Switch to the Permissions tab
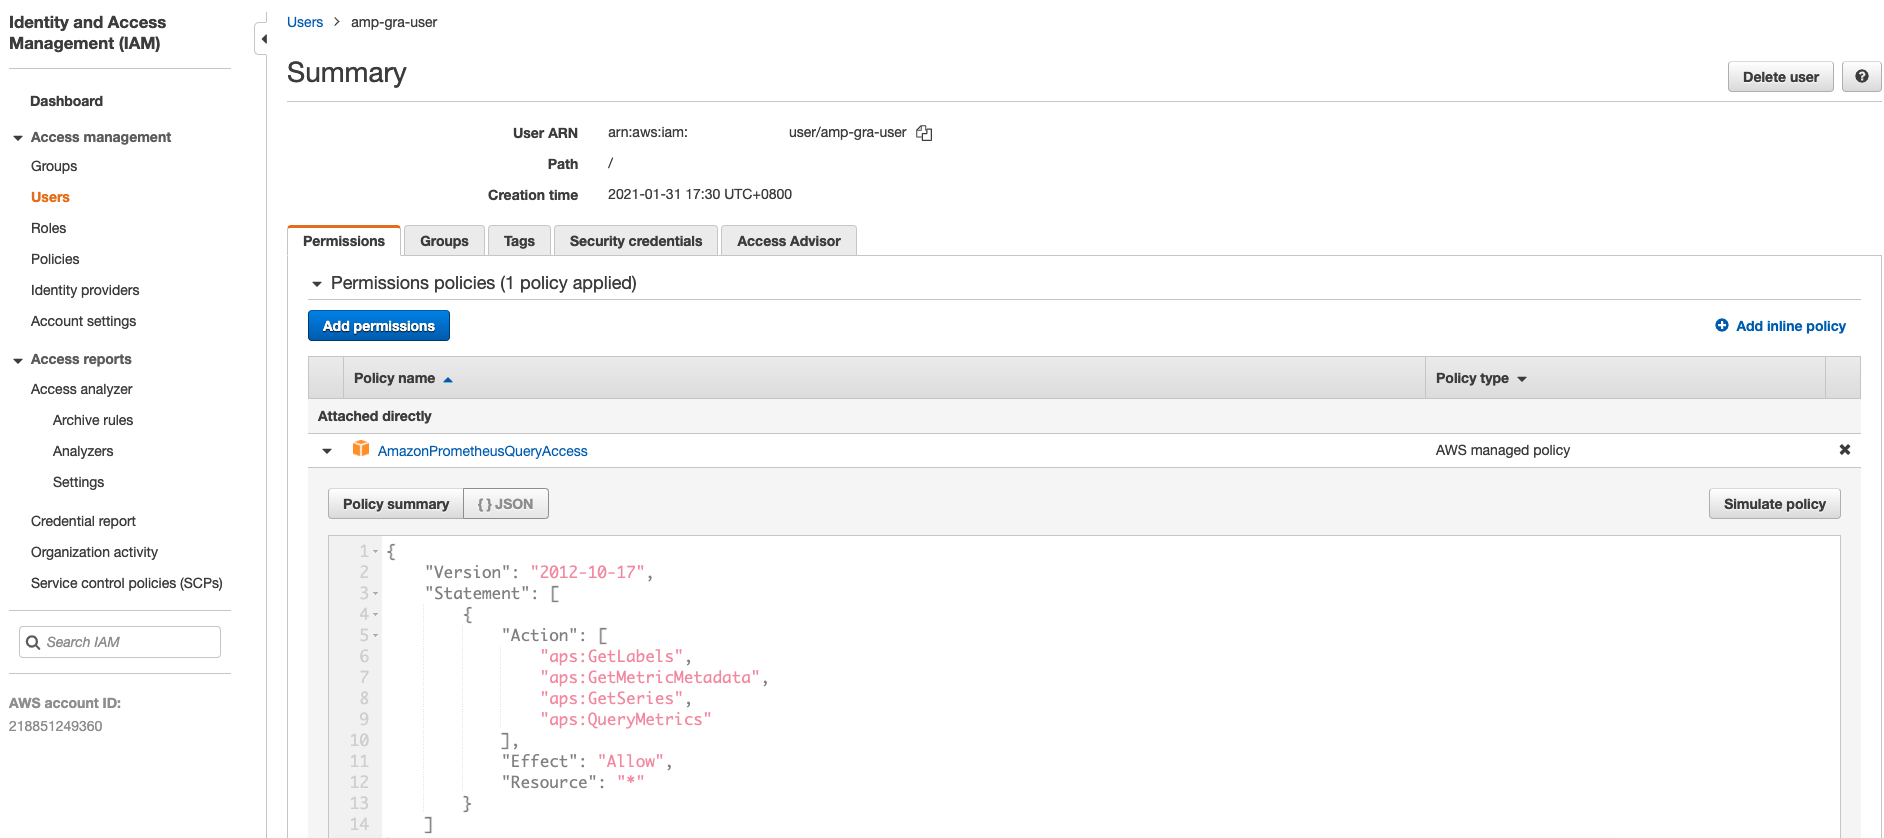This screenshot has width=1884, height=838. [344, 241]
